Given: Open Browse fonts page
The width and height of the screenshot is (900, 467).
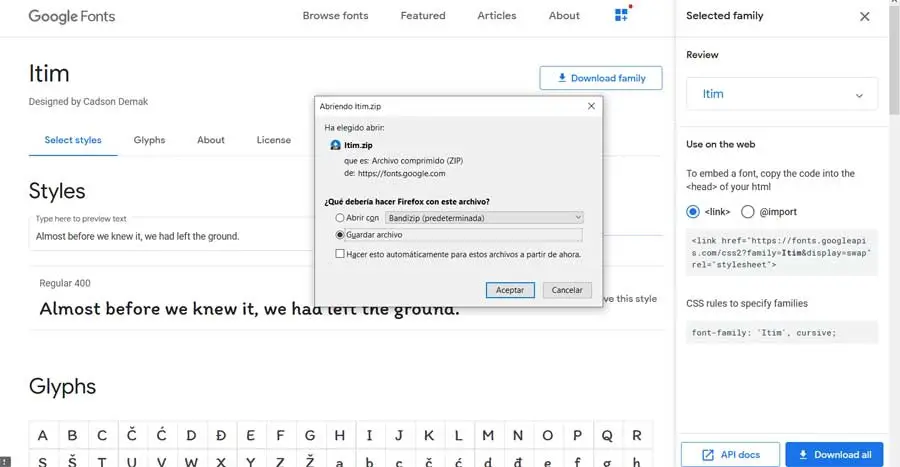Looking at the screenshot, I should tap(335, 15).
